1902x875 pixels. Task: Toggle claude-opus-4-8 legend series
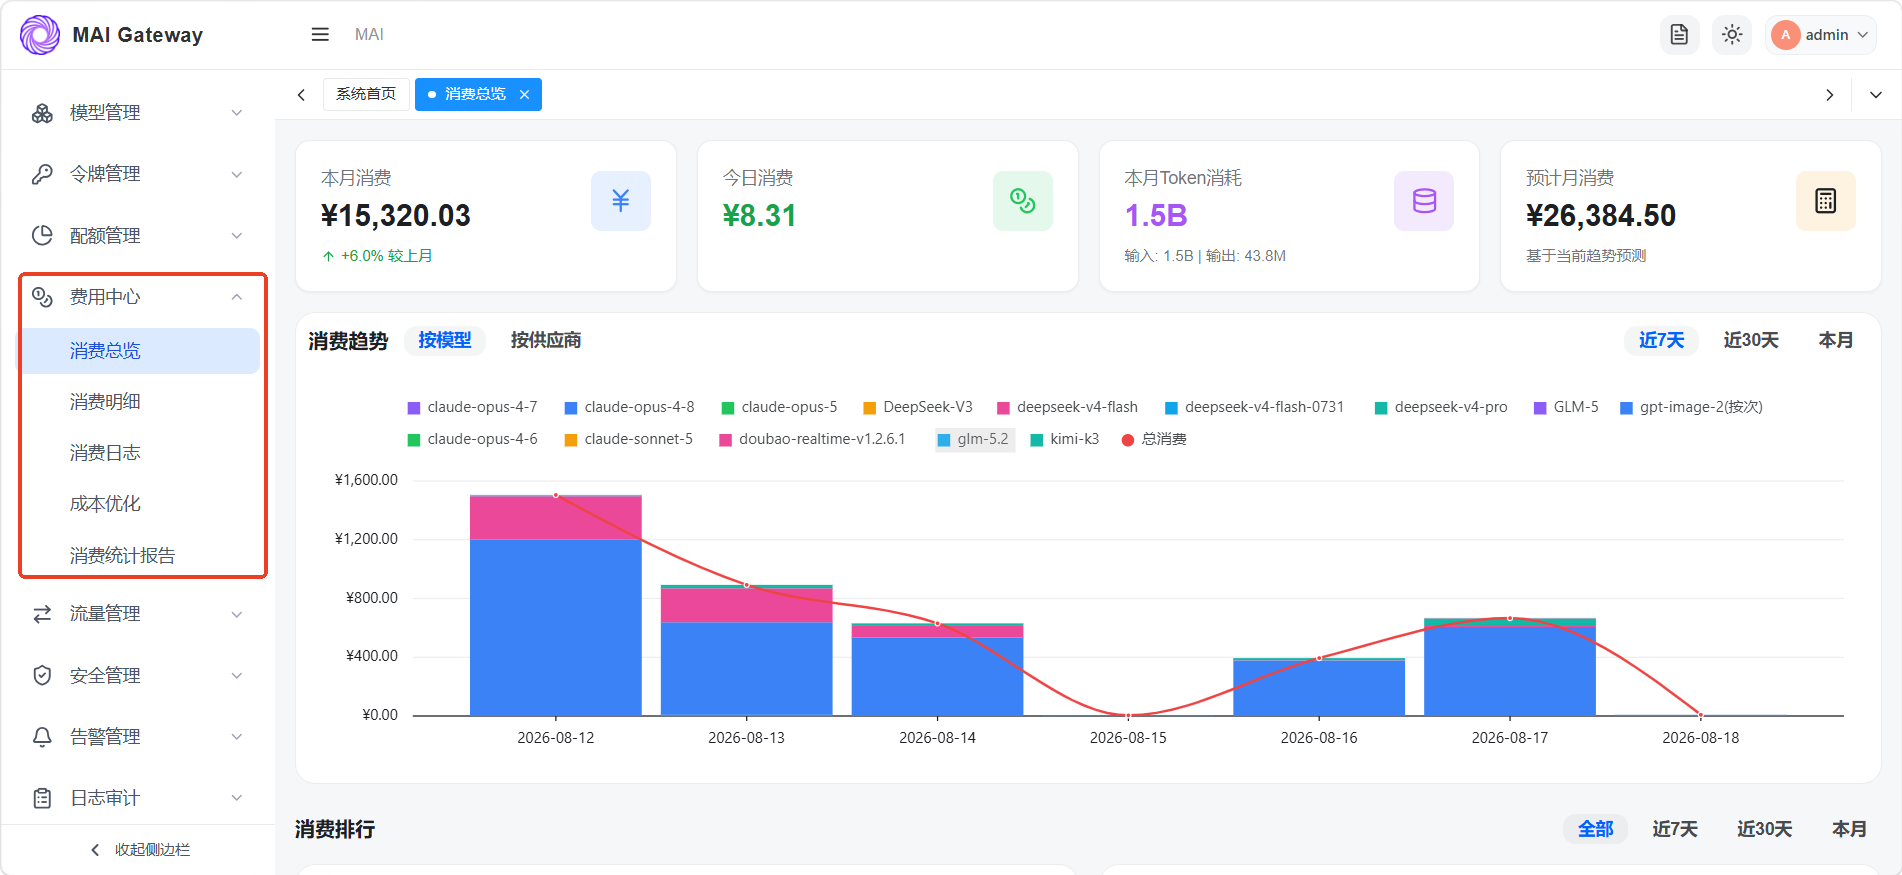629,407
